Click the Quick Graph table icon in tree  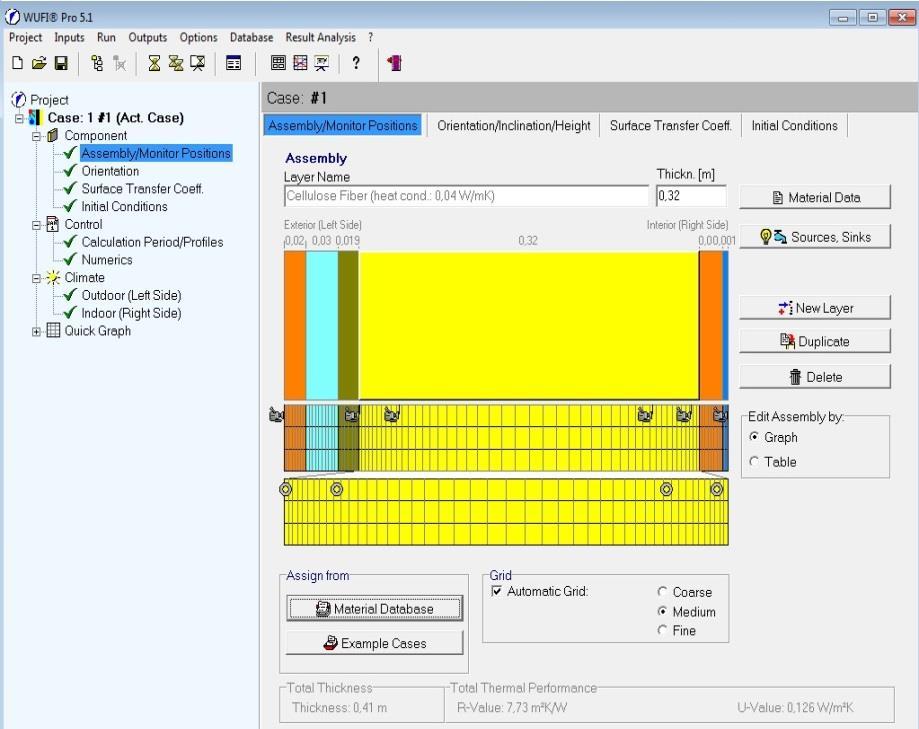(x=53, y=331)
